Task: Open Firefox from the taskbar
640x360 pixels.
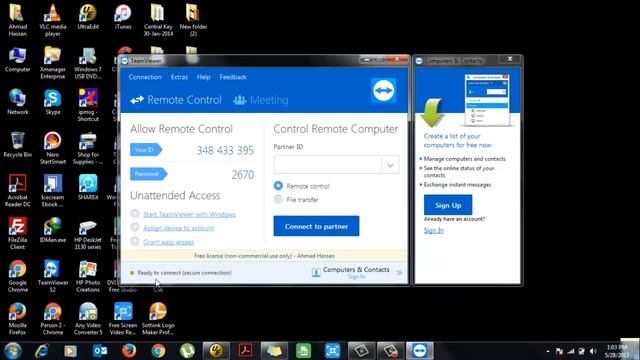Action: point(129,351)
